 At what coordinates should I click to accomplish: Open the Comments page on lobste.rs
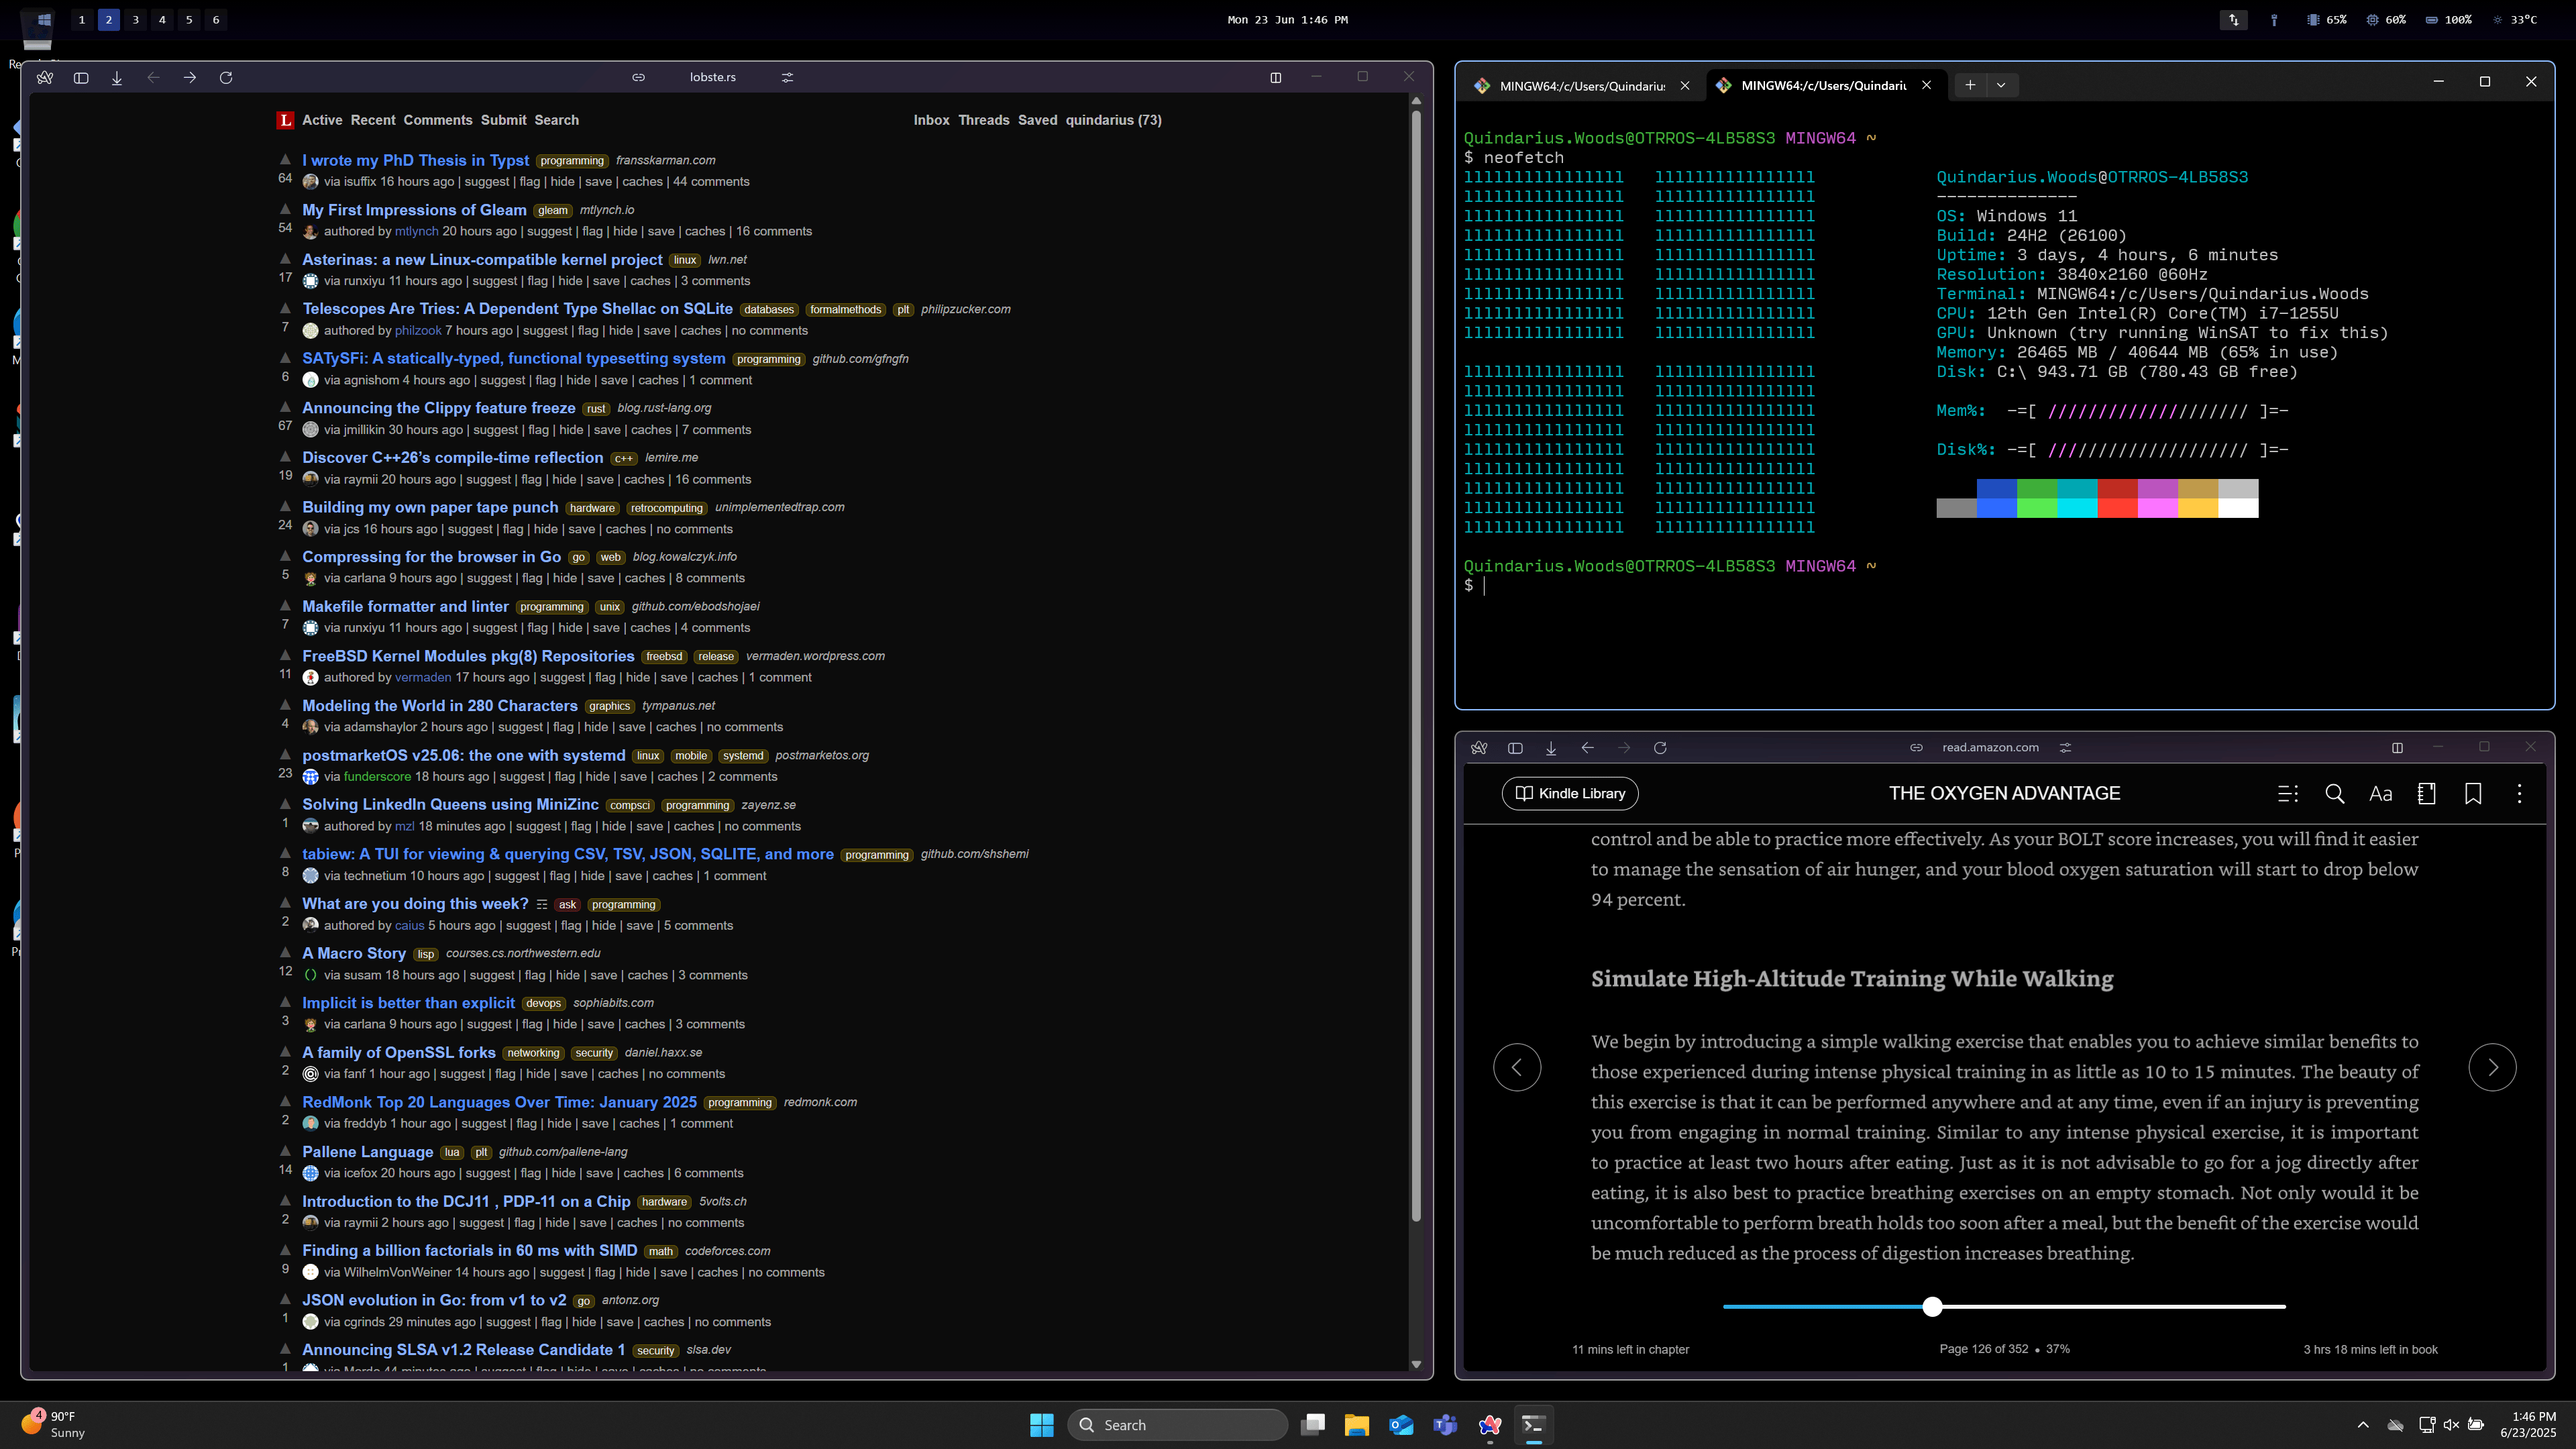tap(437, 120)
